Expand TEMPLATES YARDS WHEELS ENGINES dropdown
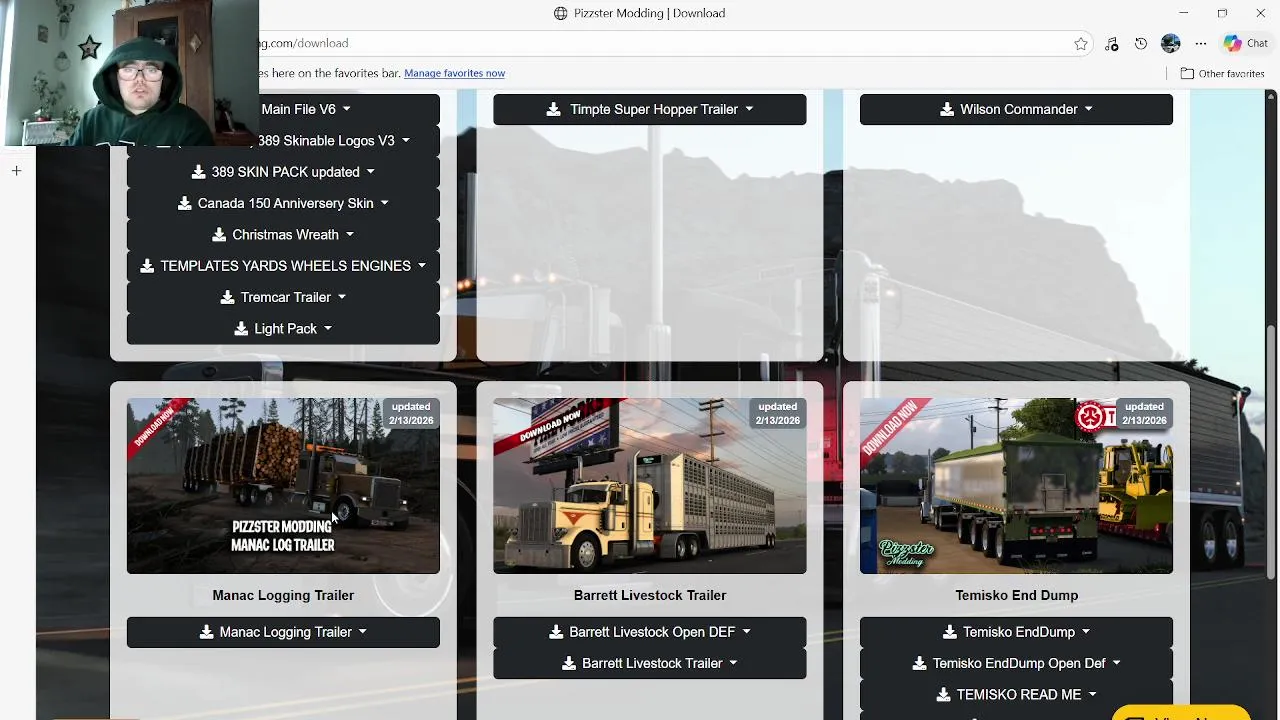The height and width of the screenshot is (720, 1280). tap(283, 266)
